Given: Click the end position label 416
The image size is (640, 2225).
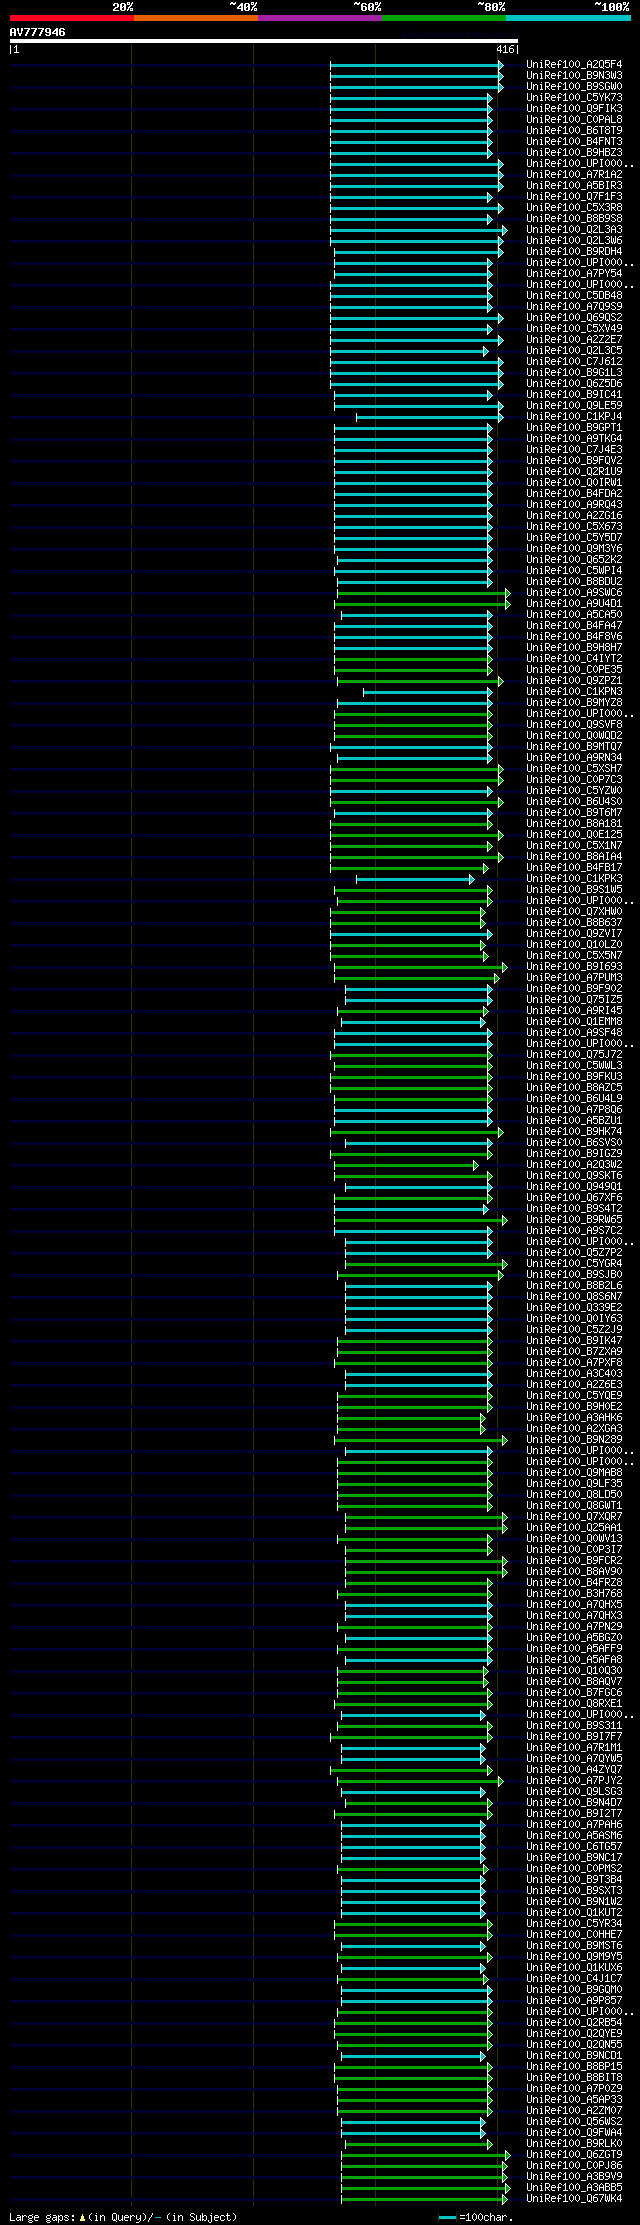Looking at the screenshot, I should [x=504, y=49].
